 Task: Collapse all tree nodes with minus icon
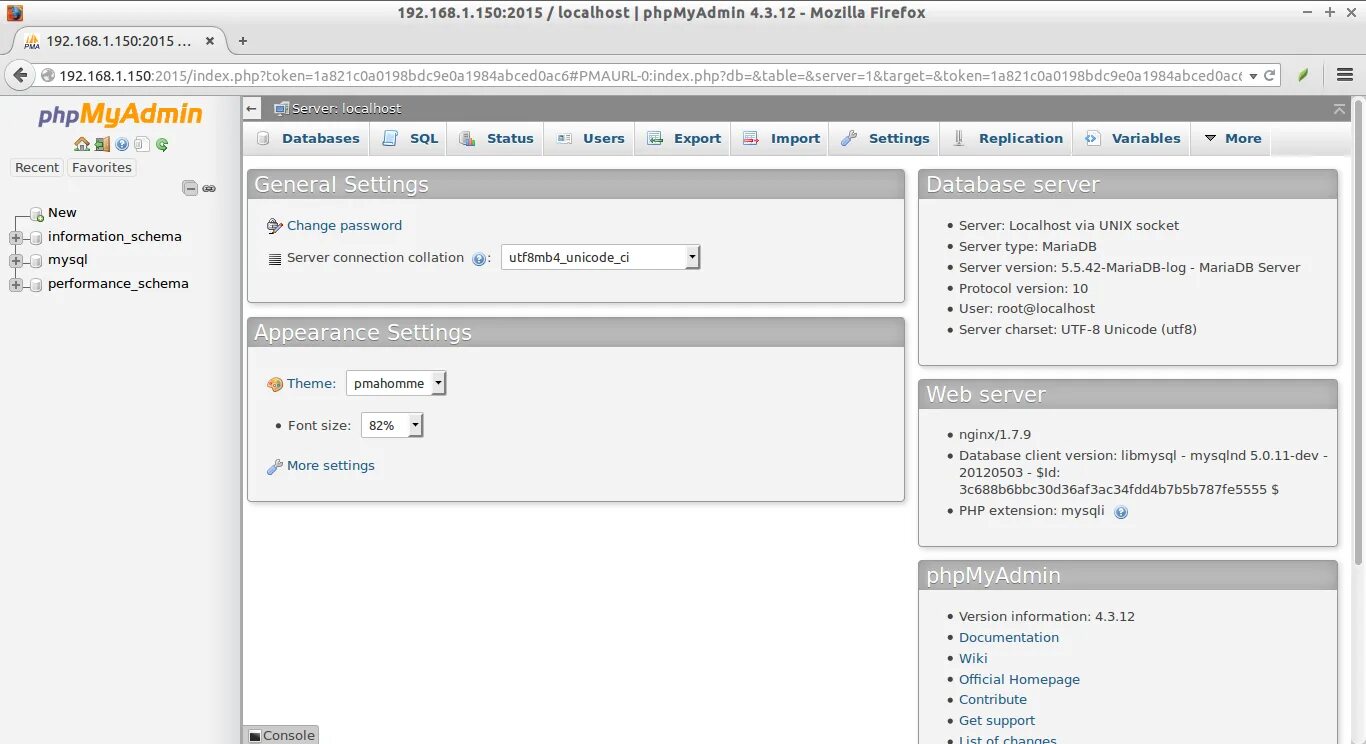[x=190, y=188]
